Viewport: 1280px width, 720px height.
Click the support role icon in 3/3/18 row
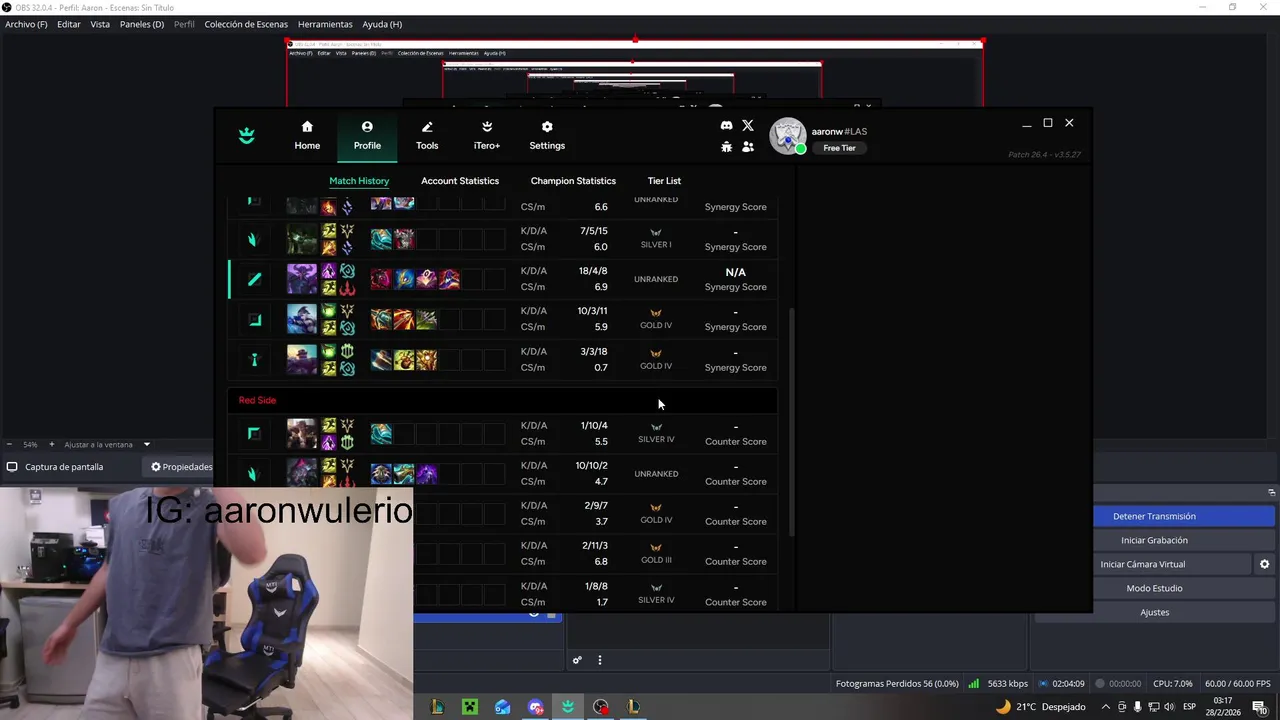tap(254, 359)
